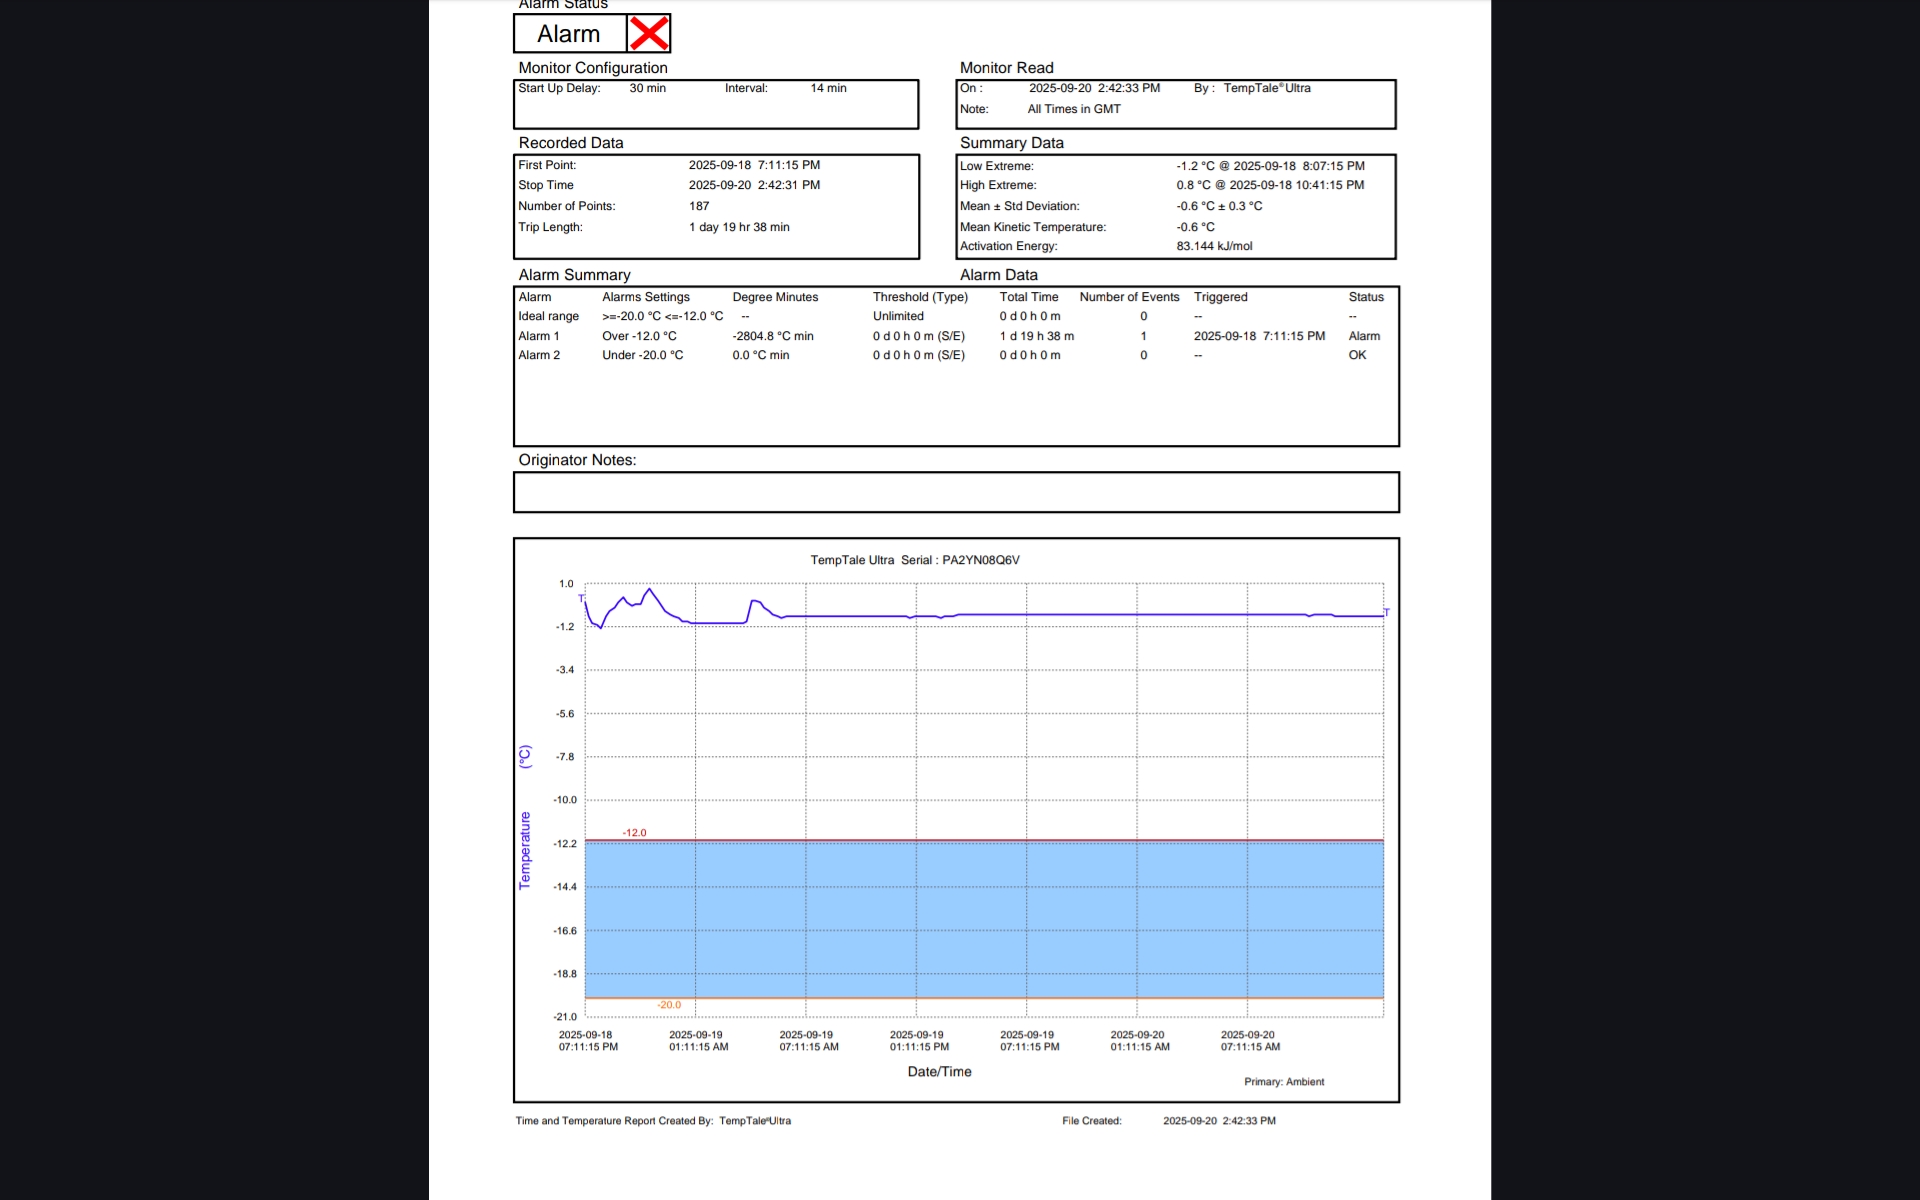Click the Temperature y-axis label

pos(525,850)
